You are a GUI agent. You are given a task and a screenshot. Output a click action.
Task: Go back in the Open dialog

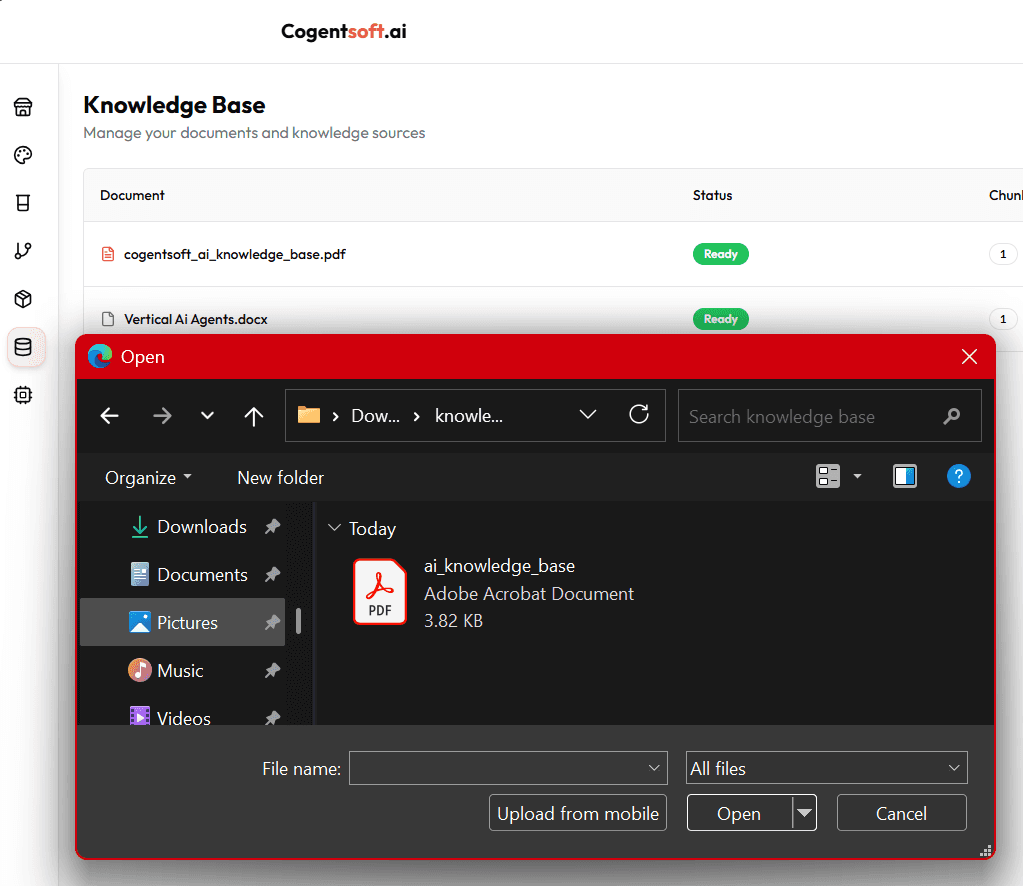click(x=110, y=416)
